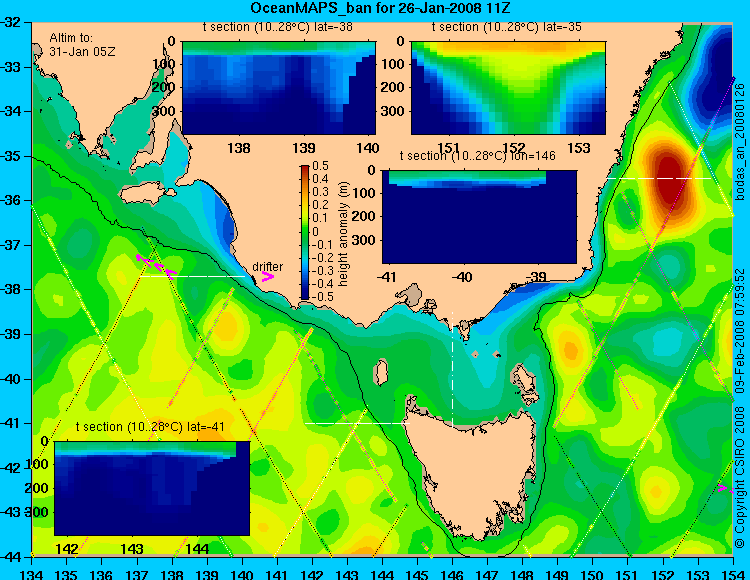The height and width of the screenshot is (580, 750).
Task: Click the lat=-41 temperature section plot
Action: click(x=152, y=488)
